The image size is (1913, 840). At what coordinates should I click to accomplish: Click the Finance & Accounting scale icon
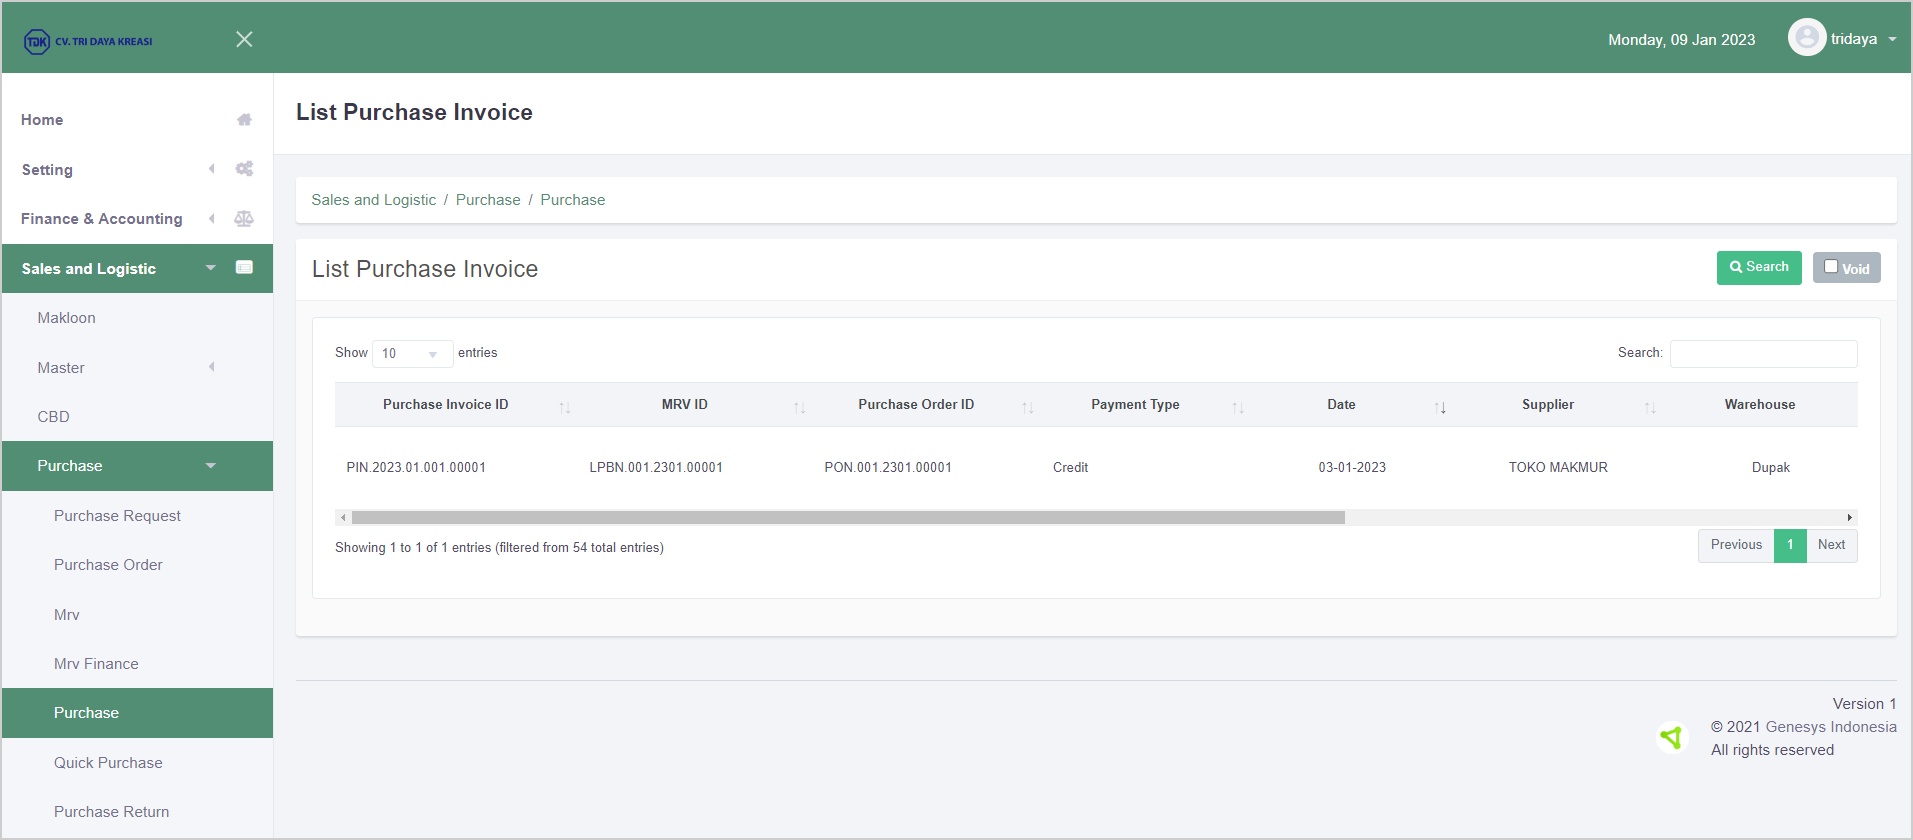(244, 219)
